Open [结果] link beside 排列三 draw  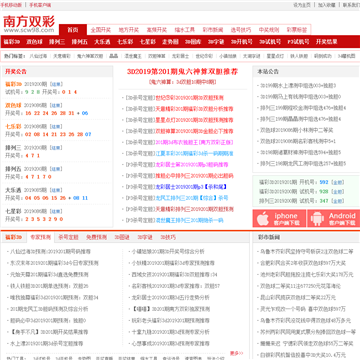point(56,148)
